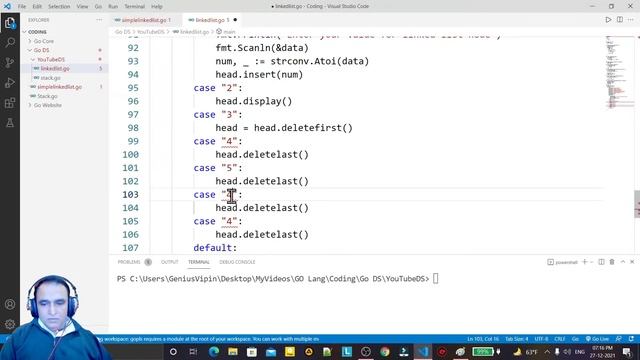
Task: Switch to simplelinkedlist.go editor tab
Action: [144, 20]
